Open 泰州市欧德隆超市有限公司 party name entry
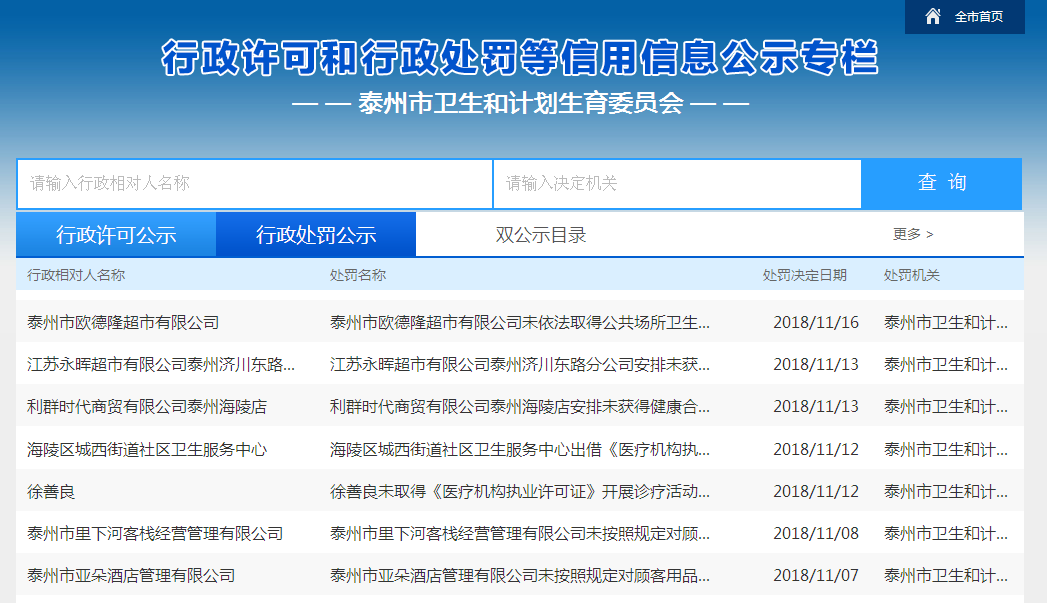The image size is (1047, 603). coord(123,323)
